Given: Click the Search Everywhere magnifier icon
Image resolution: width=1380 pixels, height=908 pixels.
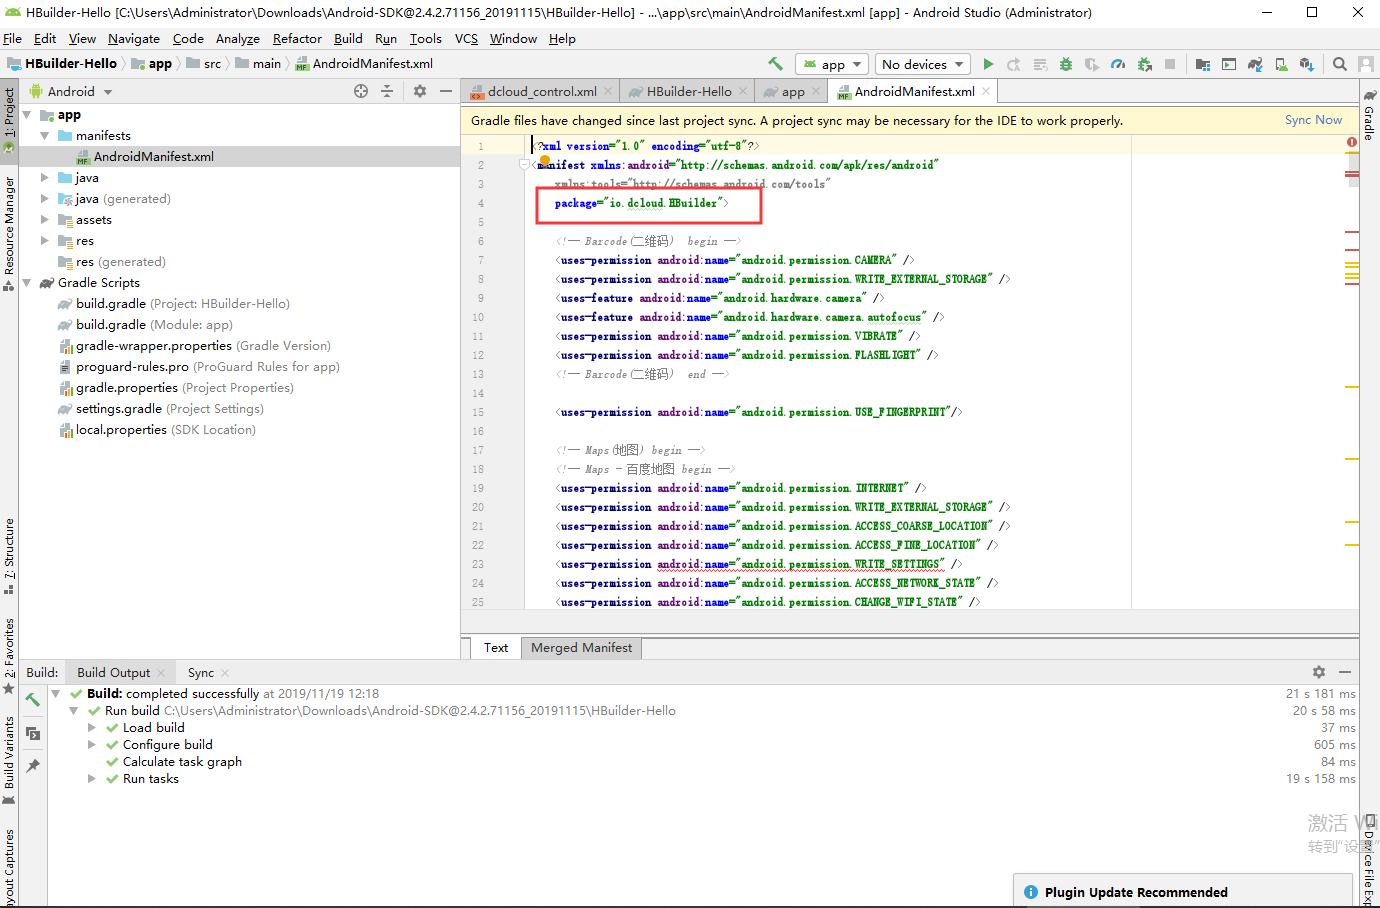Looking at the screenshot, I should coord(1340,64).
